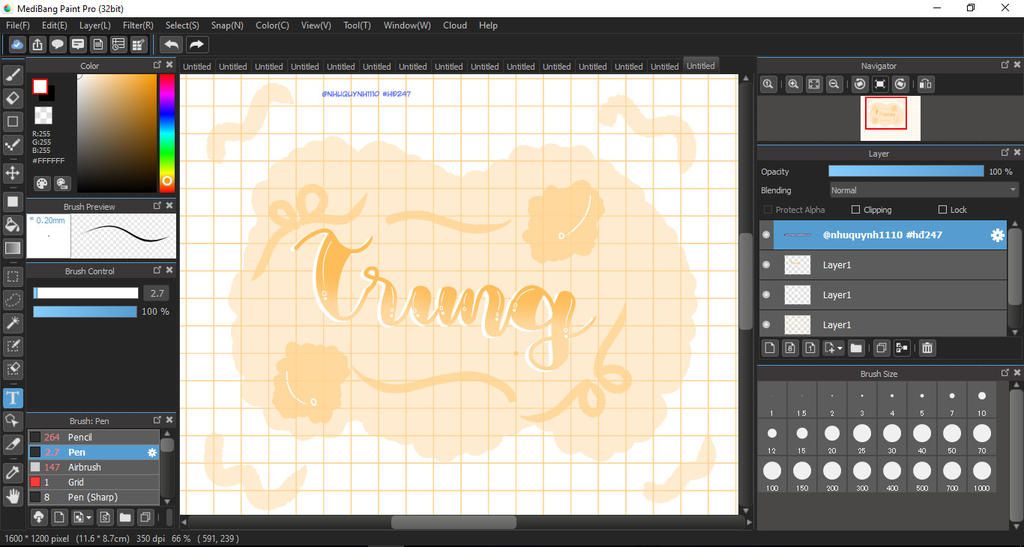Click the rainbow hue slider

click(167, 133)
